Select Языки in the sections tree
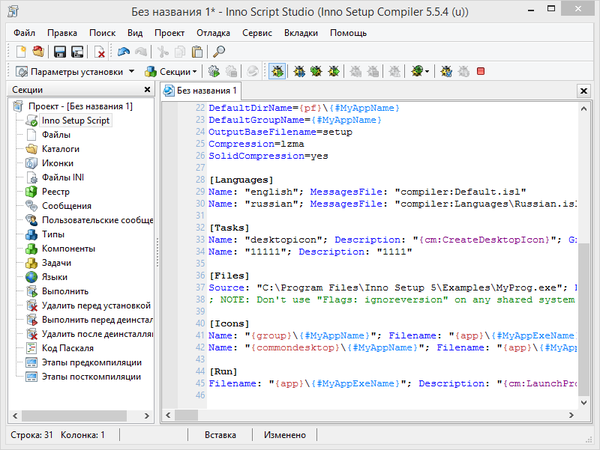Image resolution: width=600 pixels, height=450 pixels. (x=56, y=276)
